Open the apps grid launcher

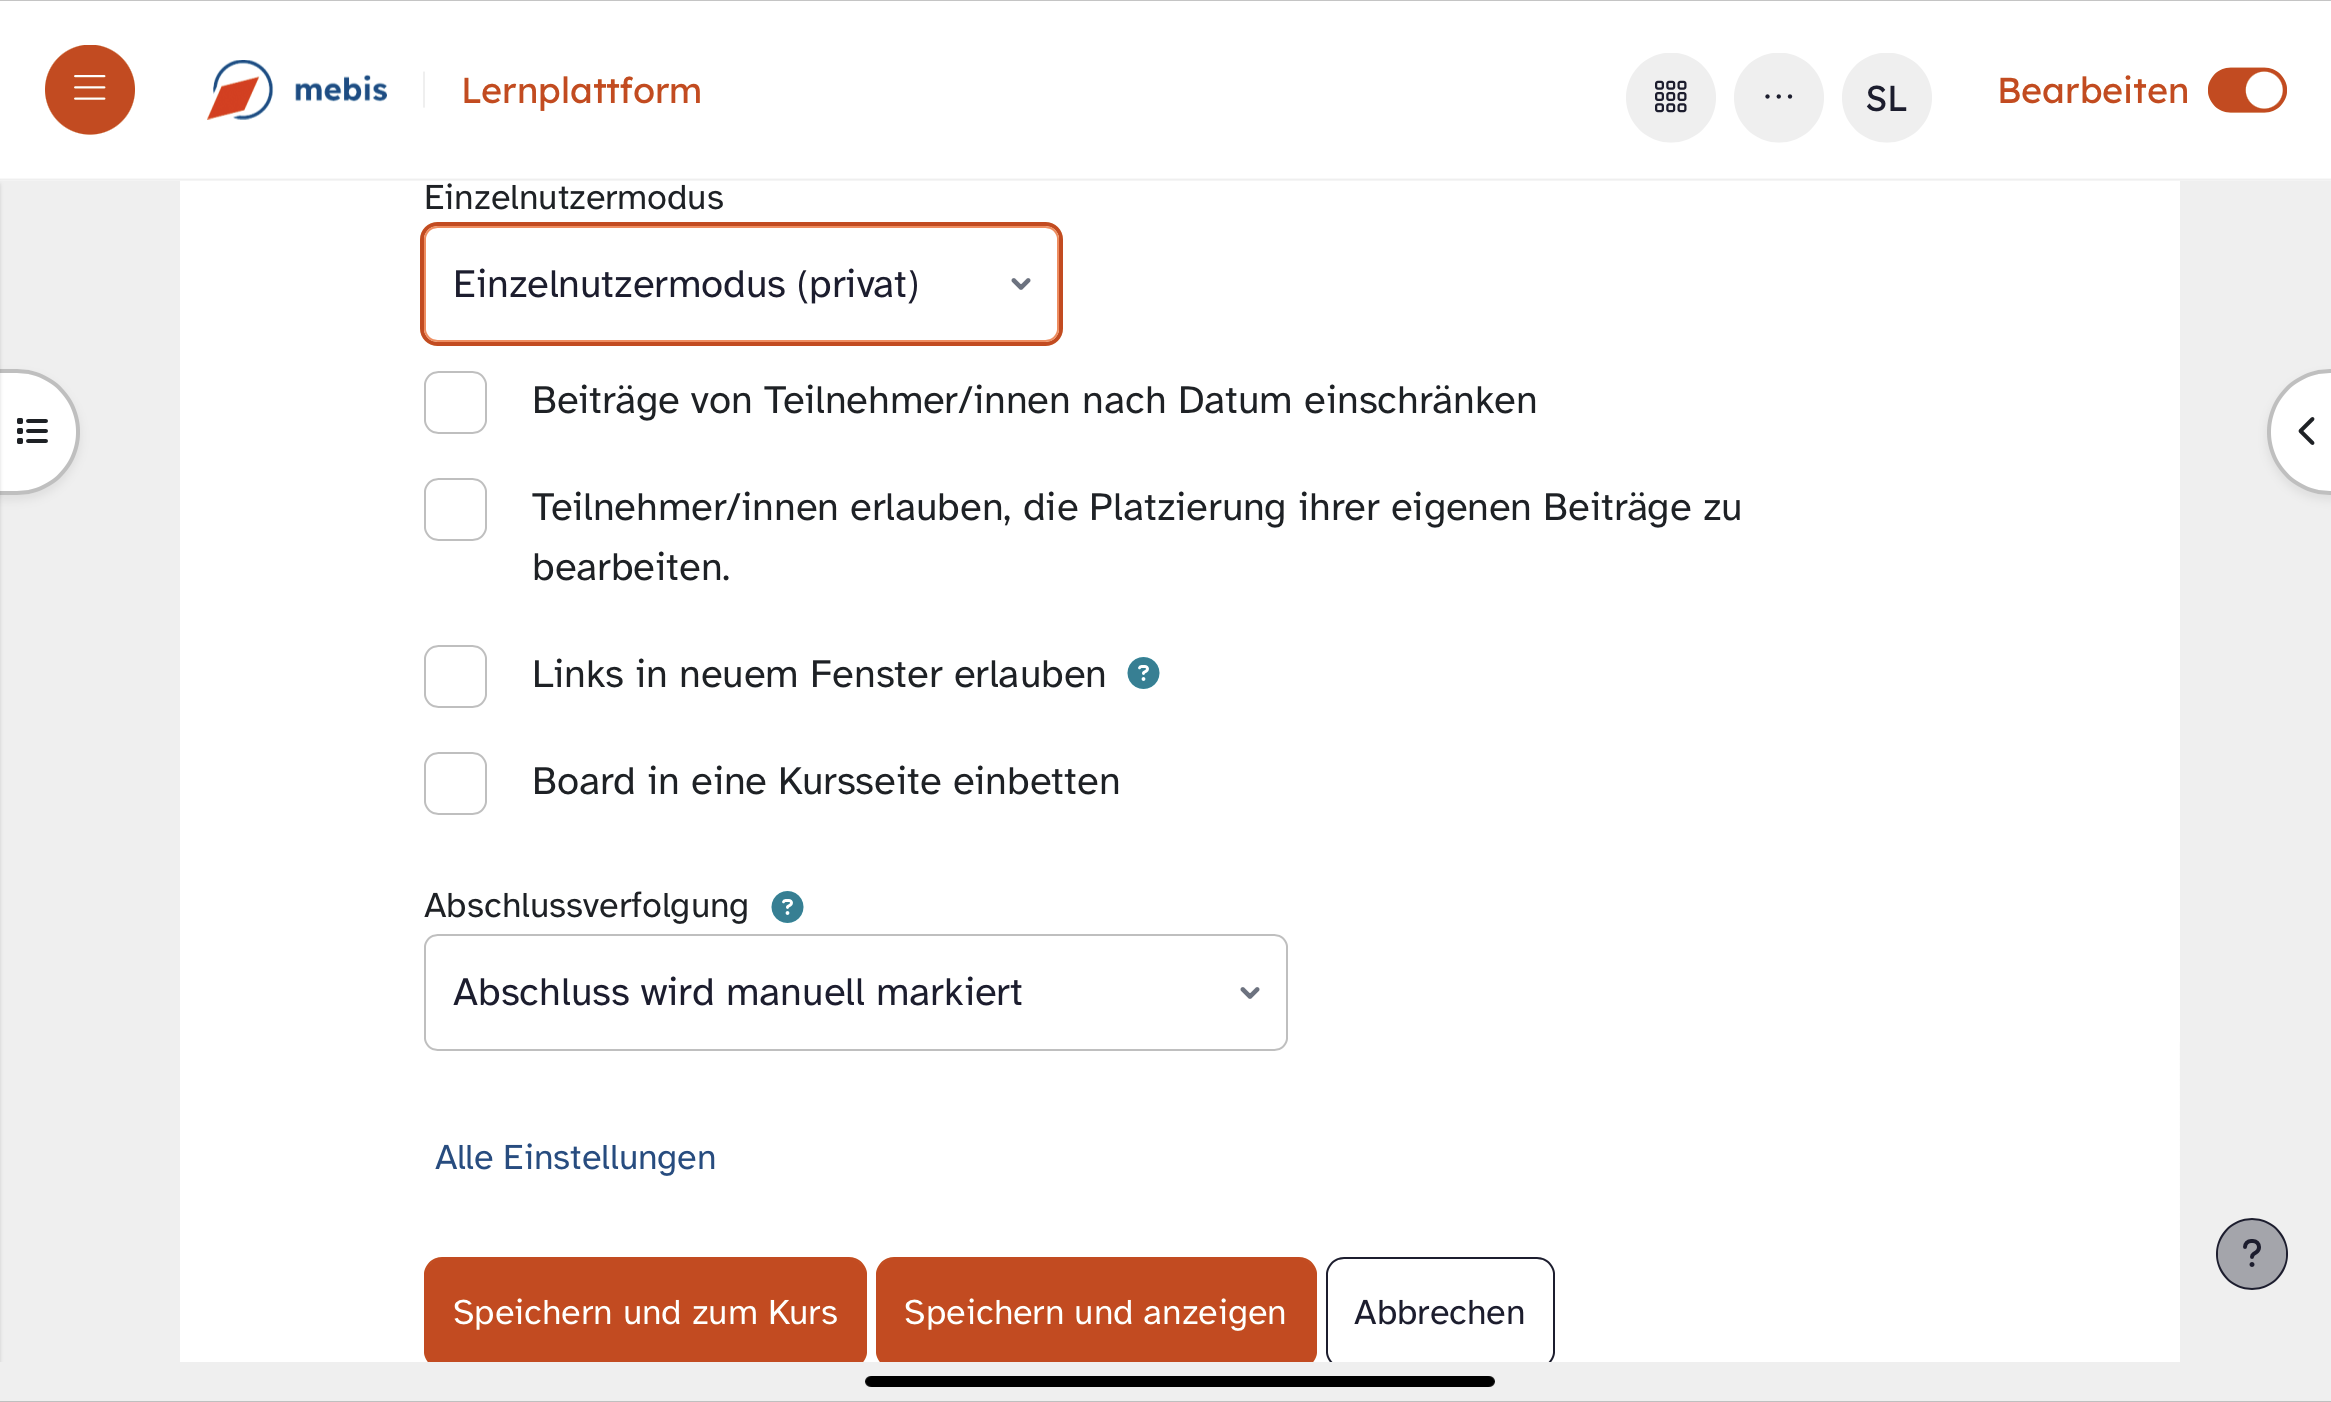1670,97
